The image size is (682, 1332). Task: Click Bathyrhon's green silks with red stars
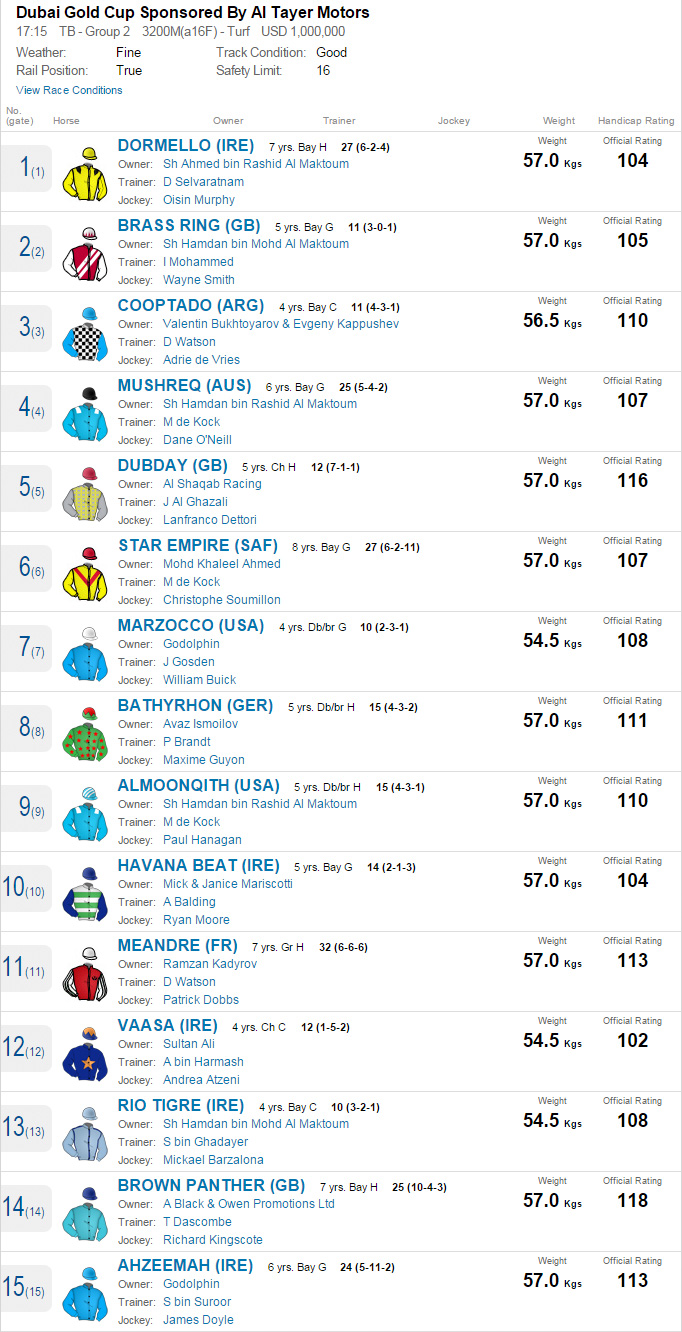(x=84, y=732)
